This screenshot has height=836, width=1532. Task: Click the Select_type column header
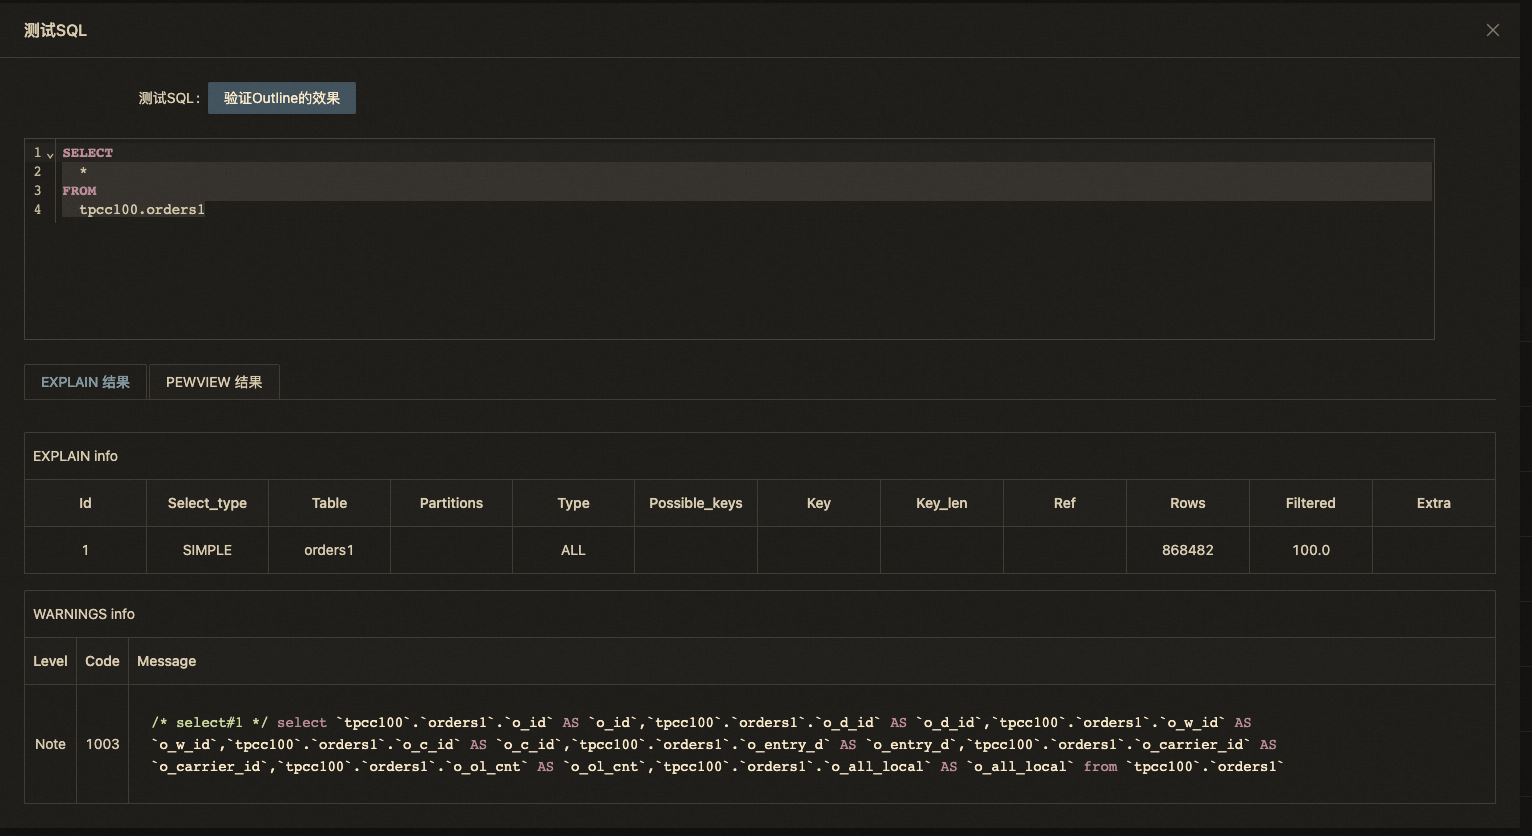coord(207,503)
